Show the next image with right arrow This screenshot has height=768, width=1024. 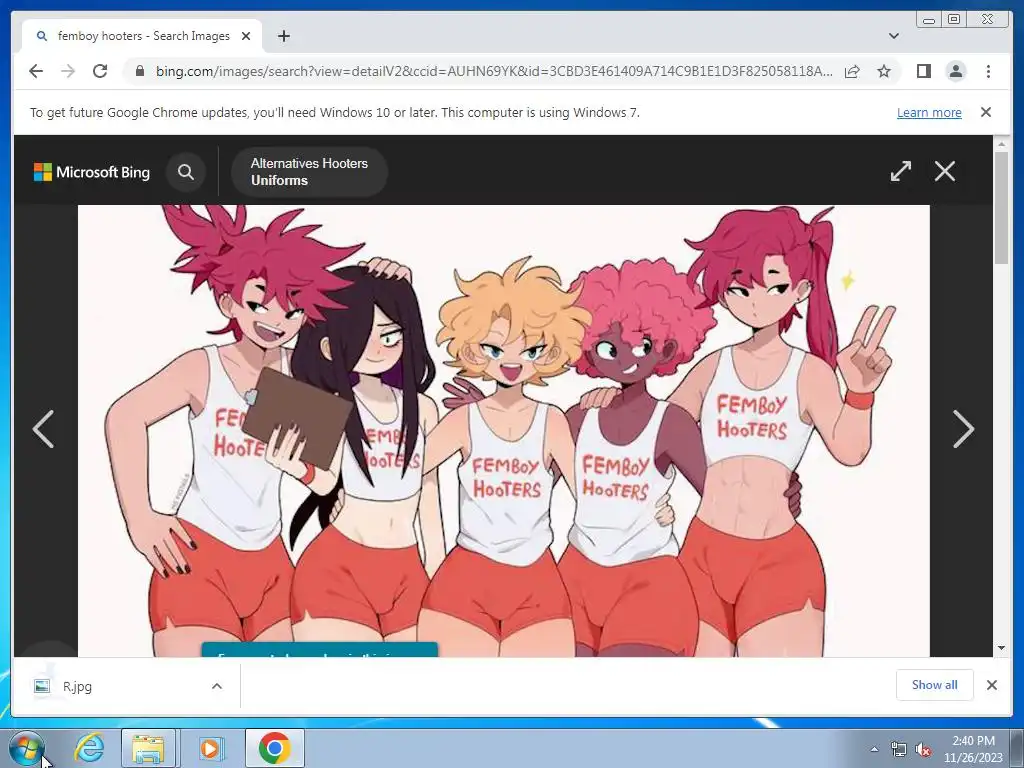point(963,429)
